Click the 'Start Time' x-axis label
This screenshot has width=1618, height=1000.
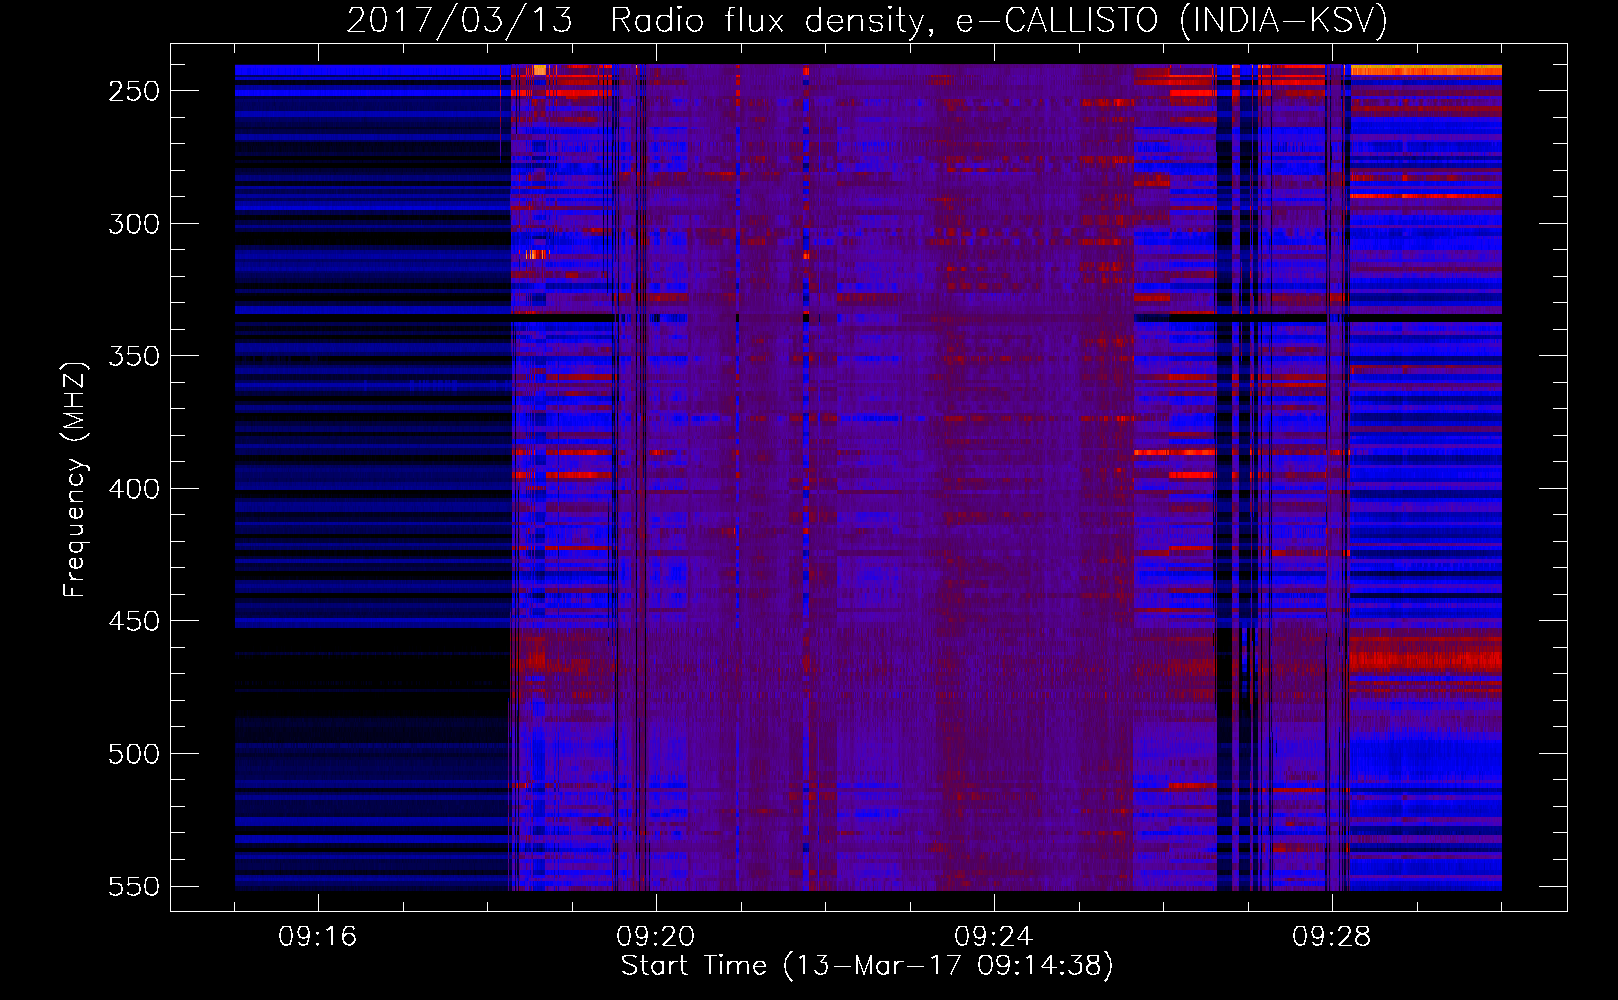click(x=867, y=966)
